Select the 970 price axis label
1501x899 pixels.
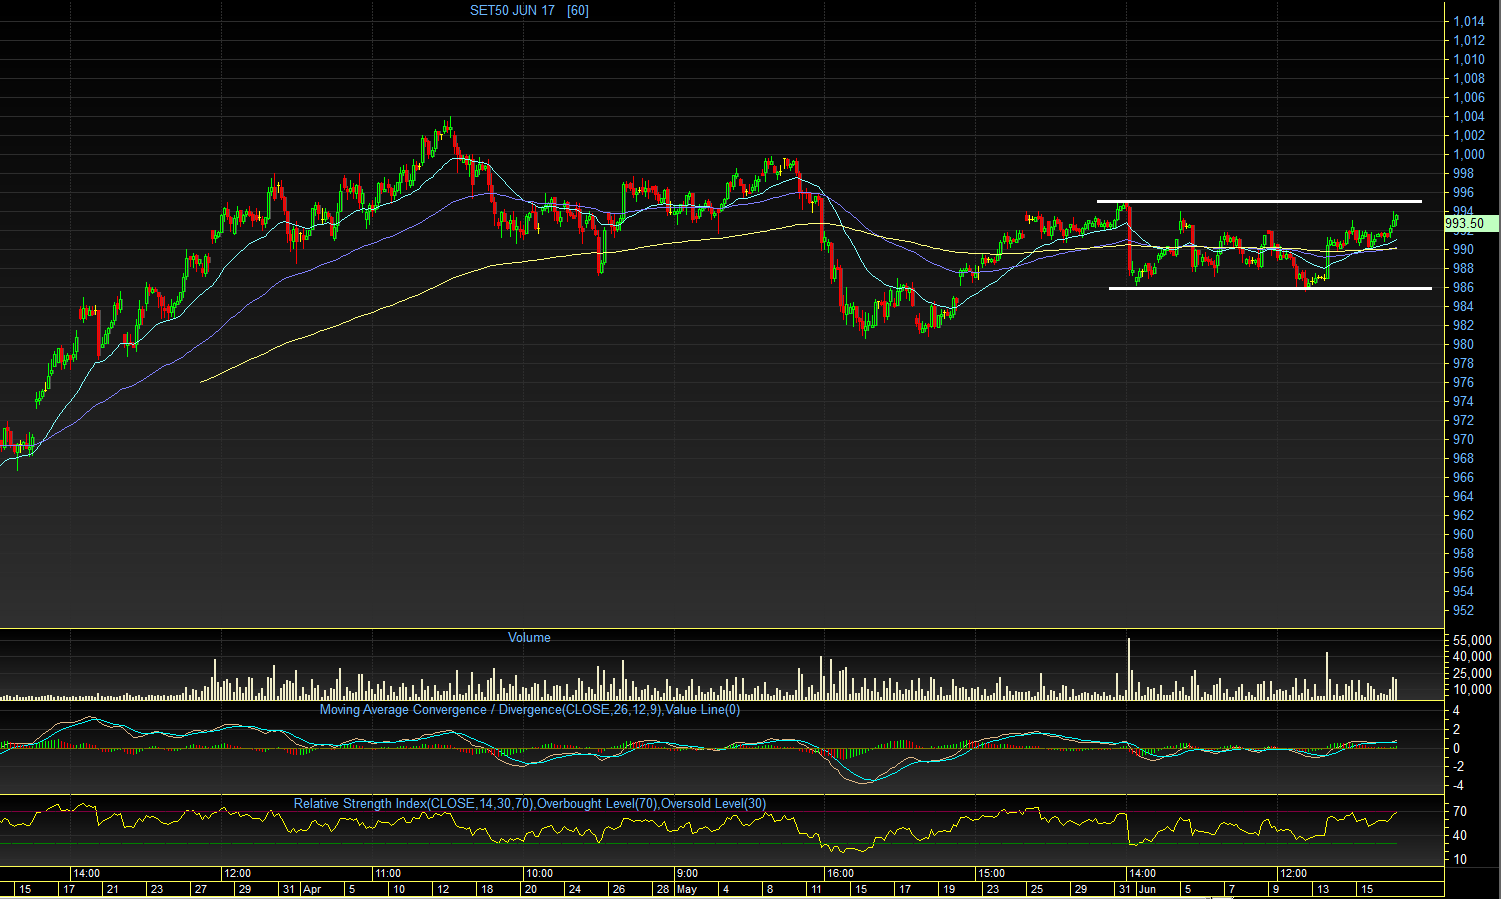(x=1462, y=439)
